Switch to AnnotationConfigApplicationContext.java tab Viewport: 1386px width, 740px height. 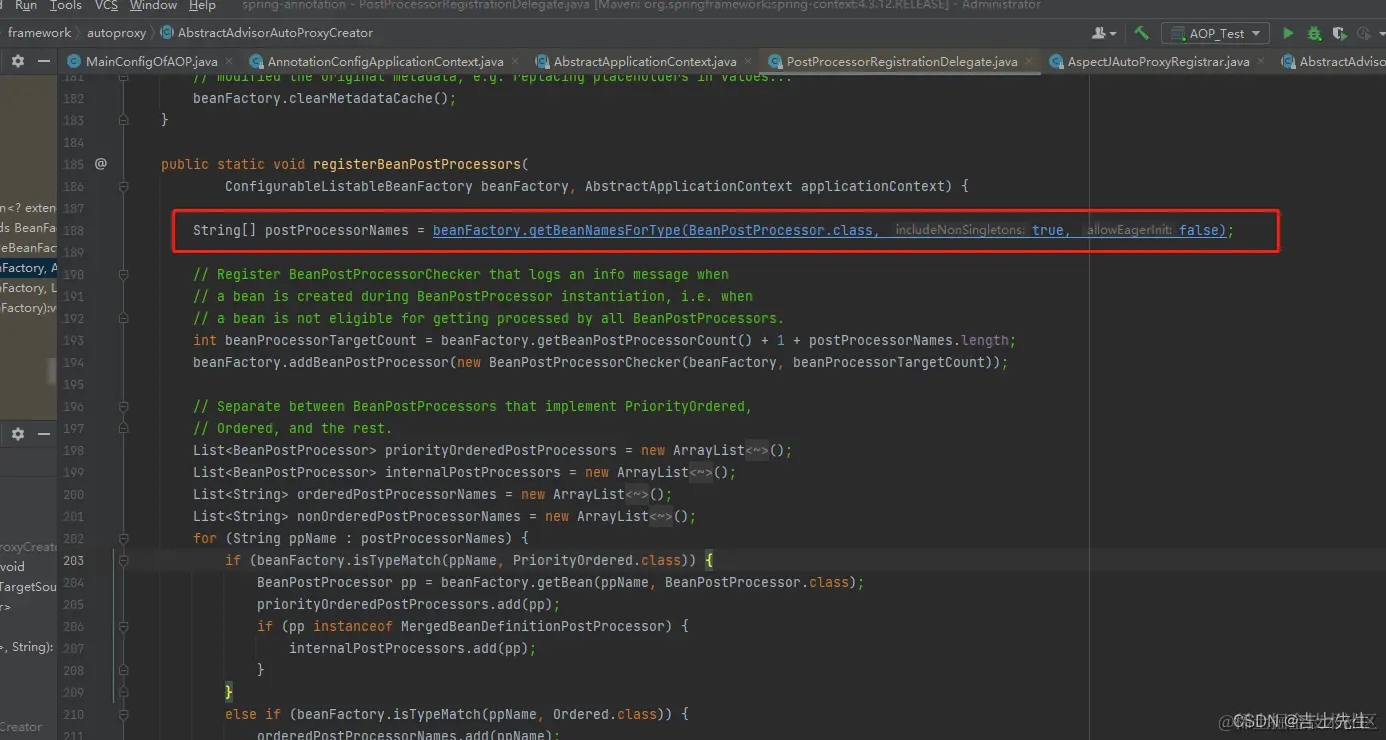385,62
